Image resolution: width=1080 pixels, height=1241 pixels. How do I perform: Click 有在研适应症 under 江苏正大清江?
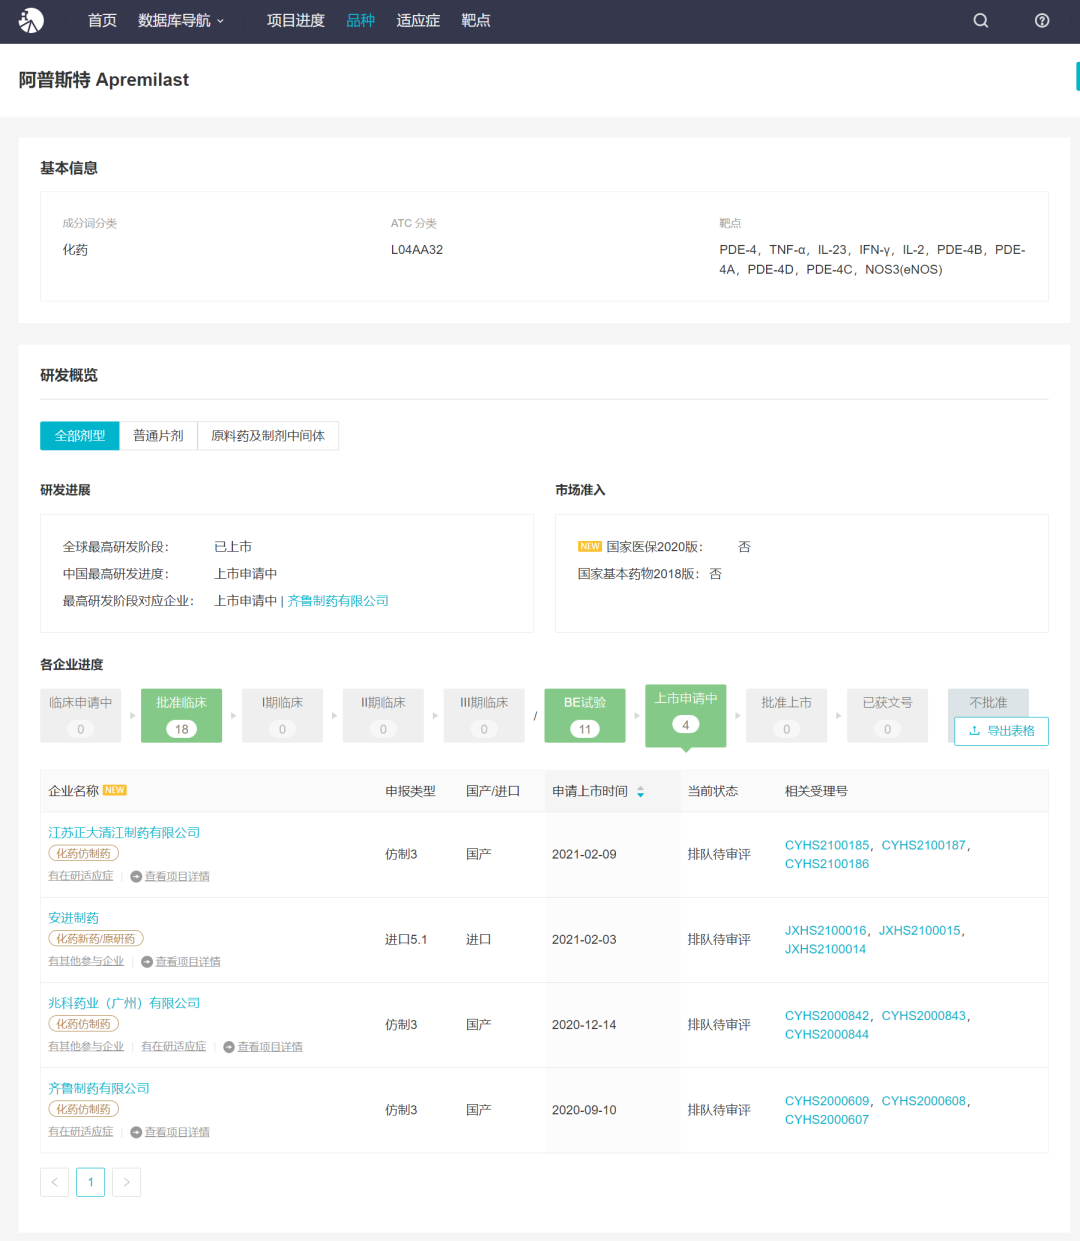pos(81,876)
